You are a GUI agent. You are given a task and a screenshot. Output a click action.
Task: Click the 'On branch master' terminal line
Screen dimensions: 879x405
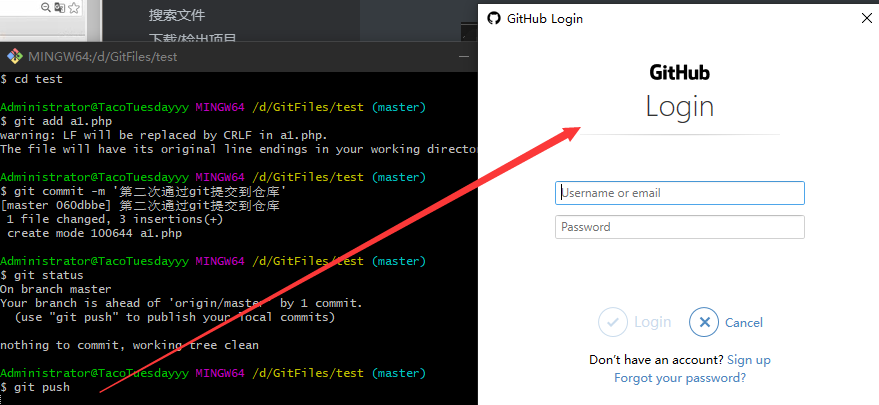(x=56, y=289)
